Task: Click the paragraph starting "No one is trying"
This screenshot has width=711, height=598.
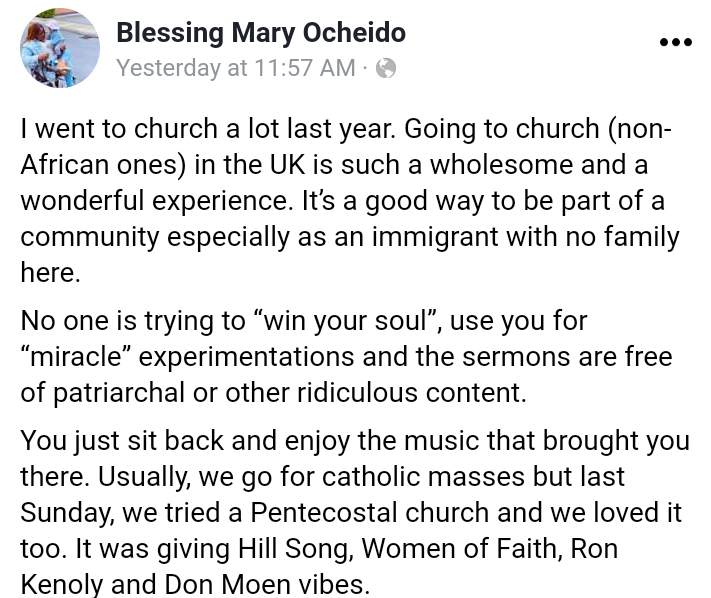Action: coord(346,357)
